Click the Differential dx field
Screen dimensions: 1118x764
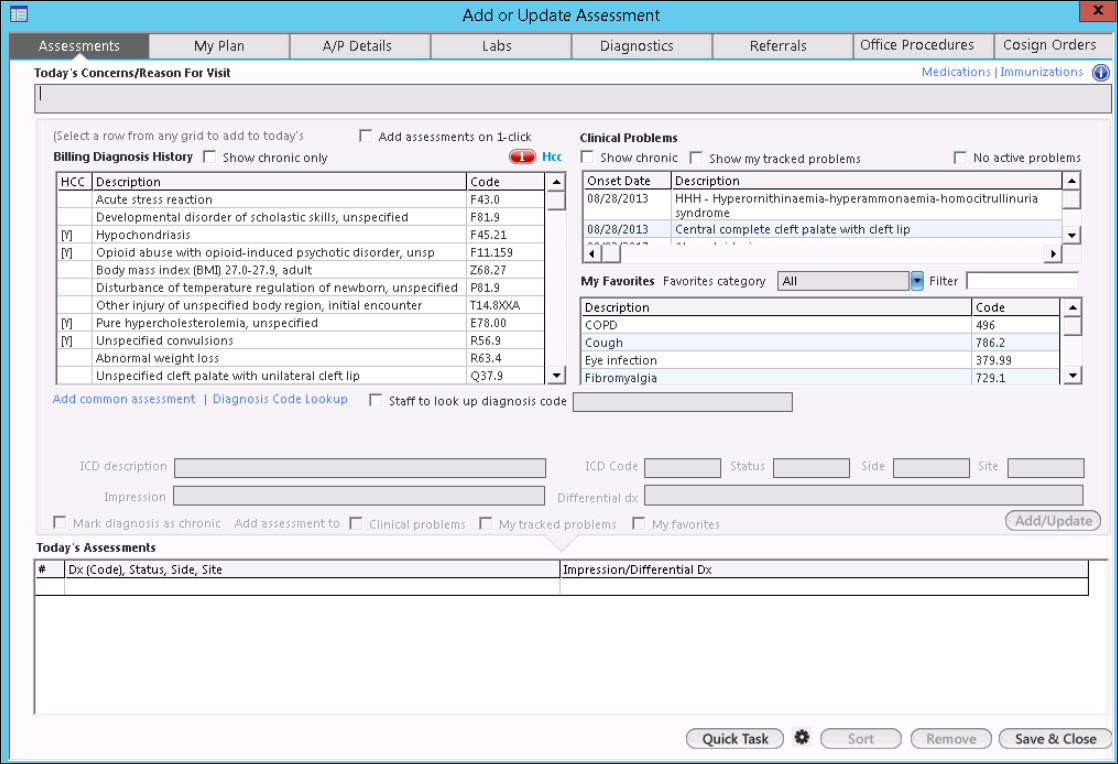pos(863,495)
